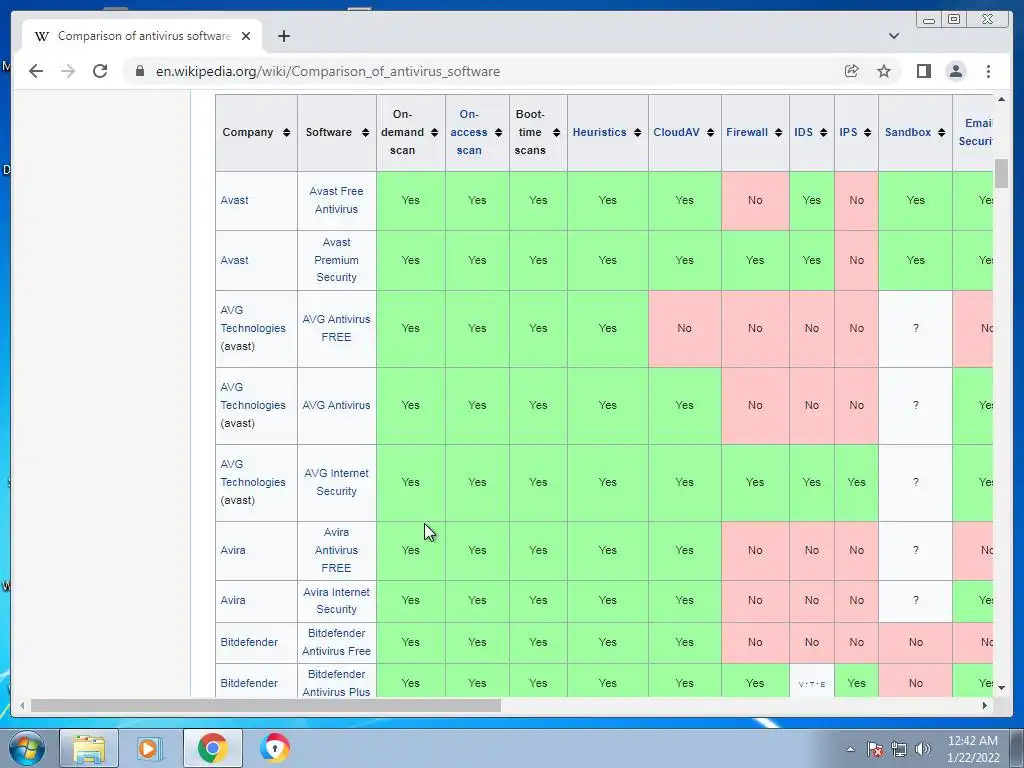The width and height of the screenshot is (1024, 768).
Task: Open the Bitdefender Antivirus Free link
Action: (x=336, y=642)
